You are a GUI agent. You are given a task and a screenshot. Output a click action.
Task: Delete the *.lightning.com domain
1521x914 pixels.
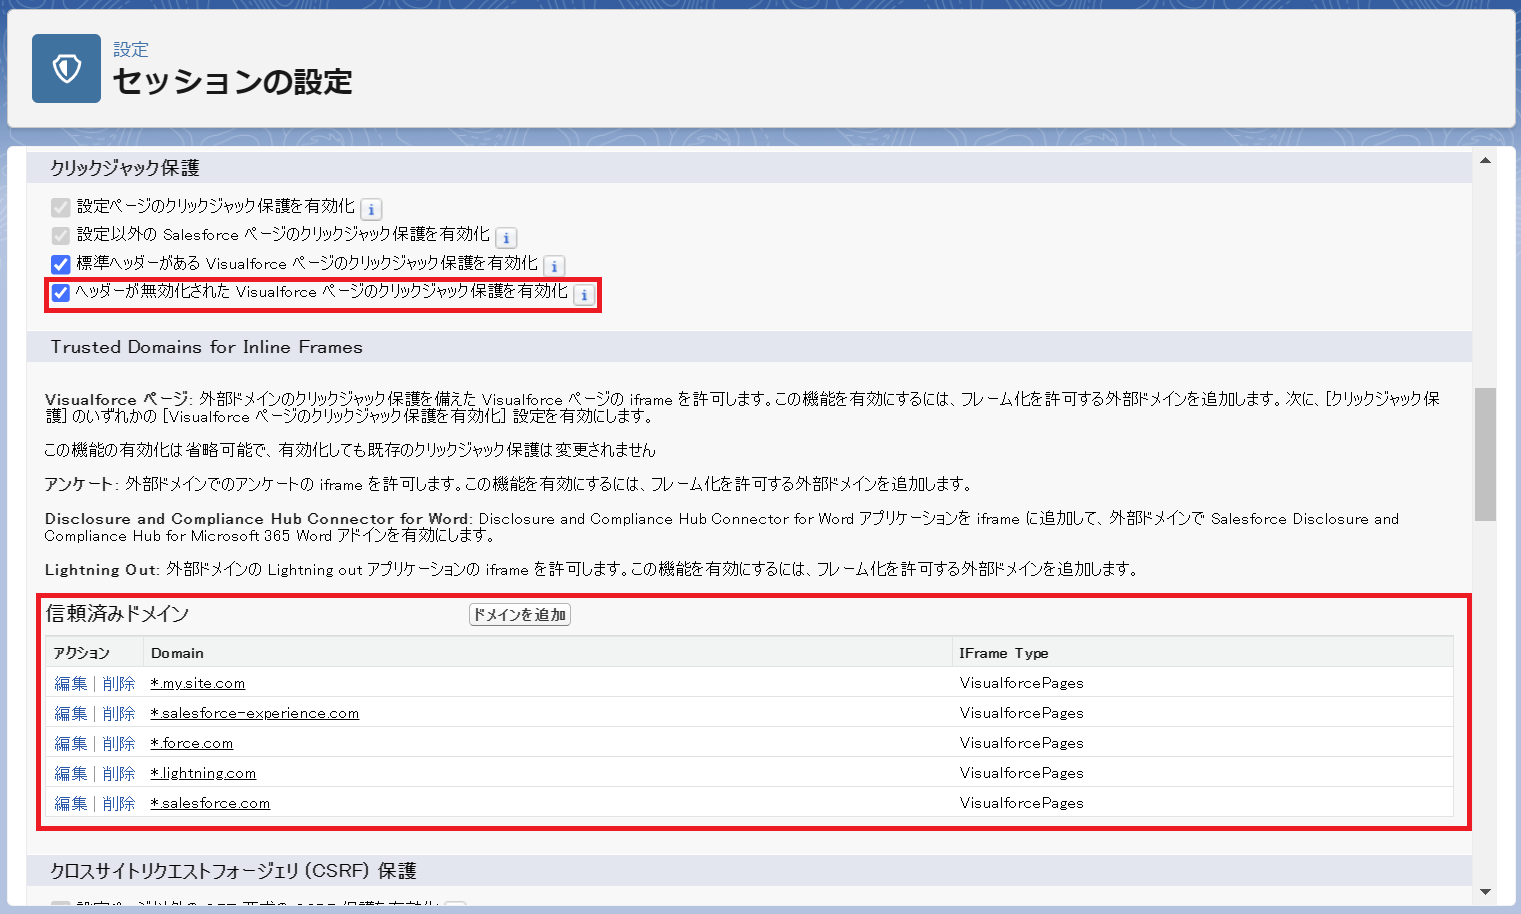pyautogui.click(x=119, y=774)
